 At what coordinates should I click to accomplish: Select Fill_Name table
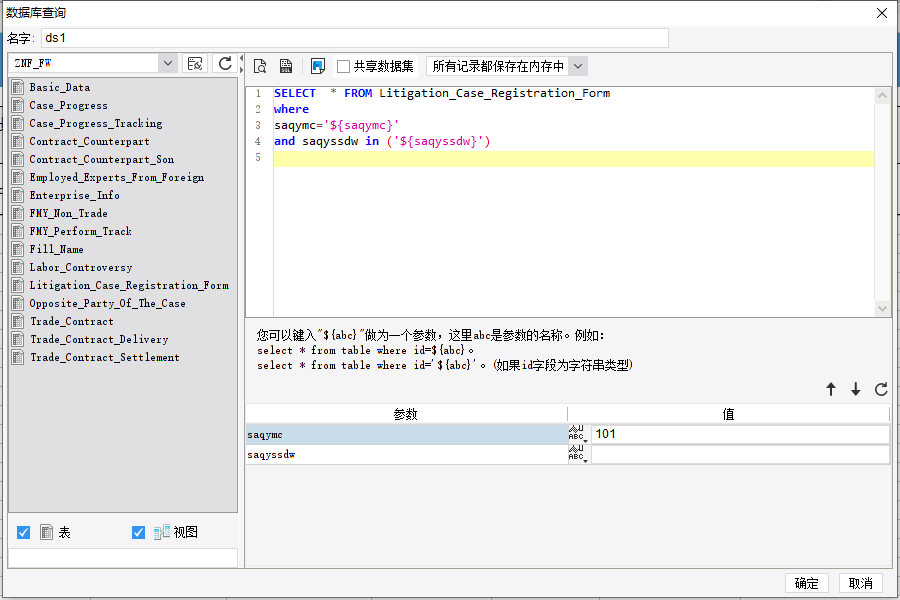click(x=56, y=249)
